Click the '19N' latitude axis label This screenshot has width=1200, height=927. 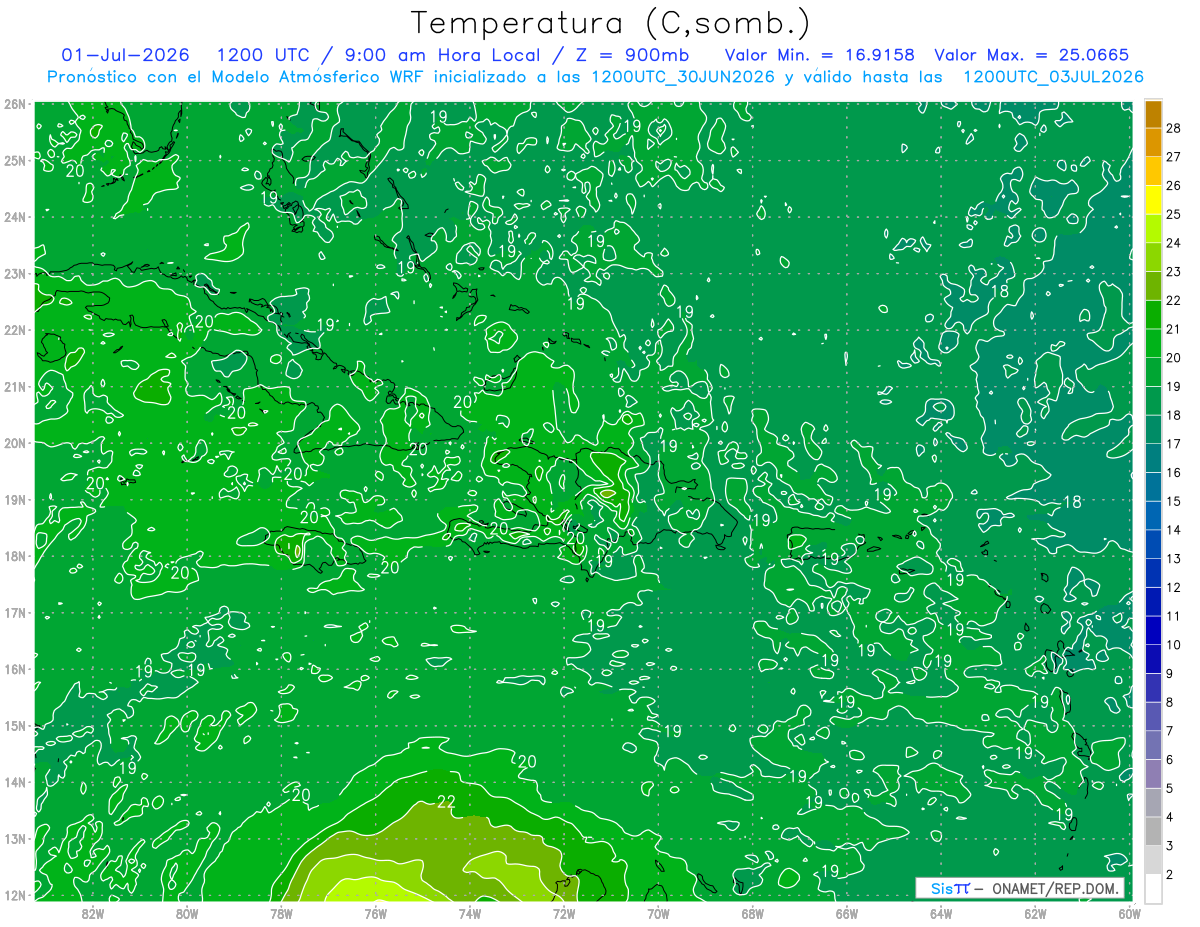tap(16, 499)
